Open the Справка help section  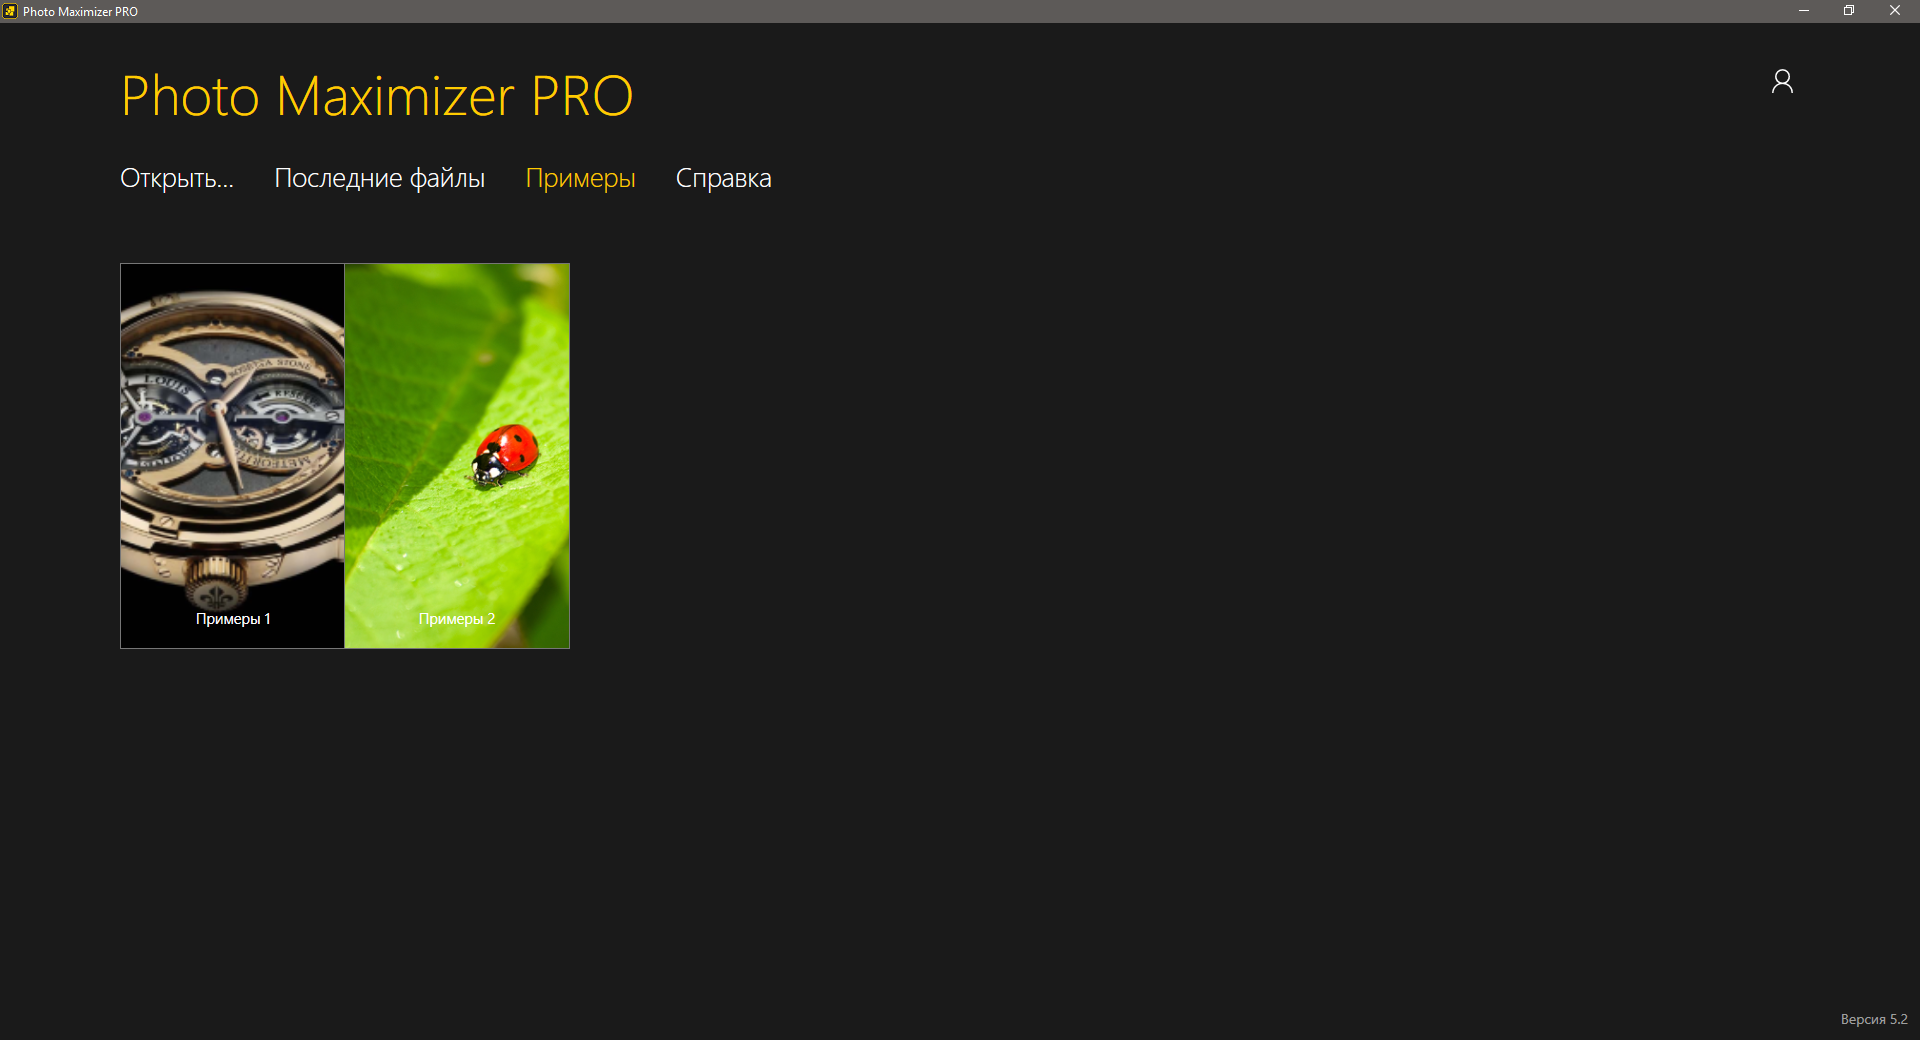[724, 178]
